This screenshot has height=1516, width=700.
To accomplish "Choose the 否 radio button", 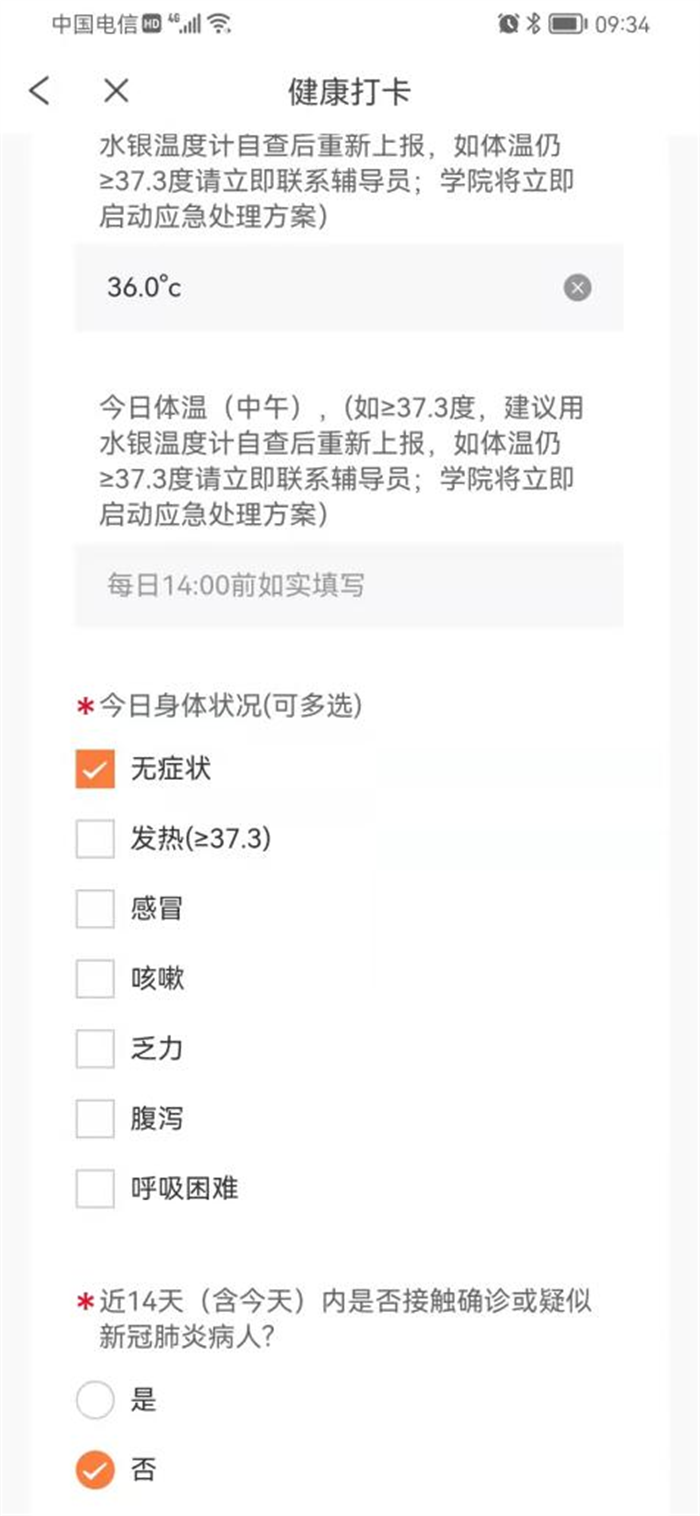I will [x=95, y=1470].
